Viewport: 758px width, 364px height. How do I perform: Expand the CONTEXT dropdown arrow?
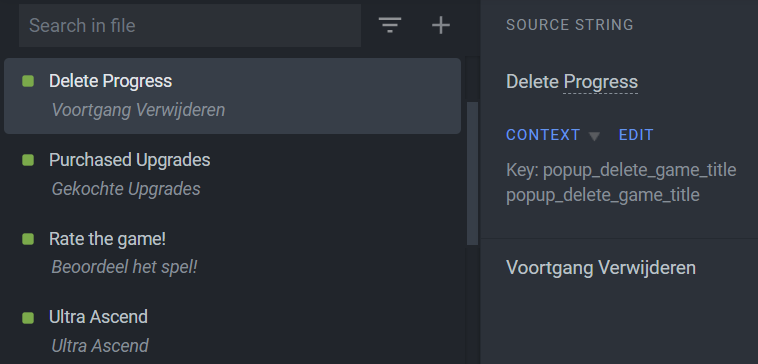(x=595, y=136)
